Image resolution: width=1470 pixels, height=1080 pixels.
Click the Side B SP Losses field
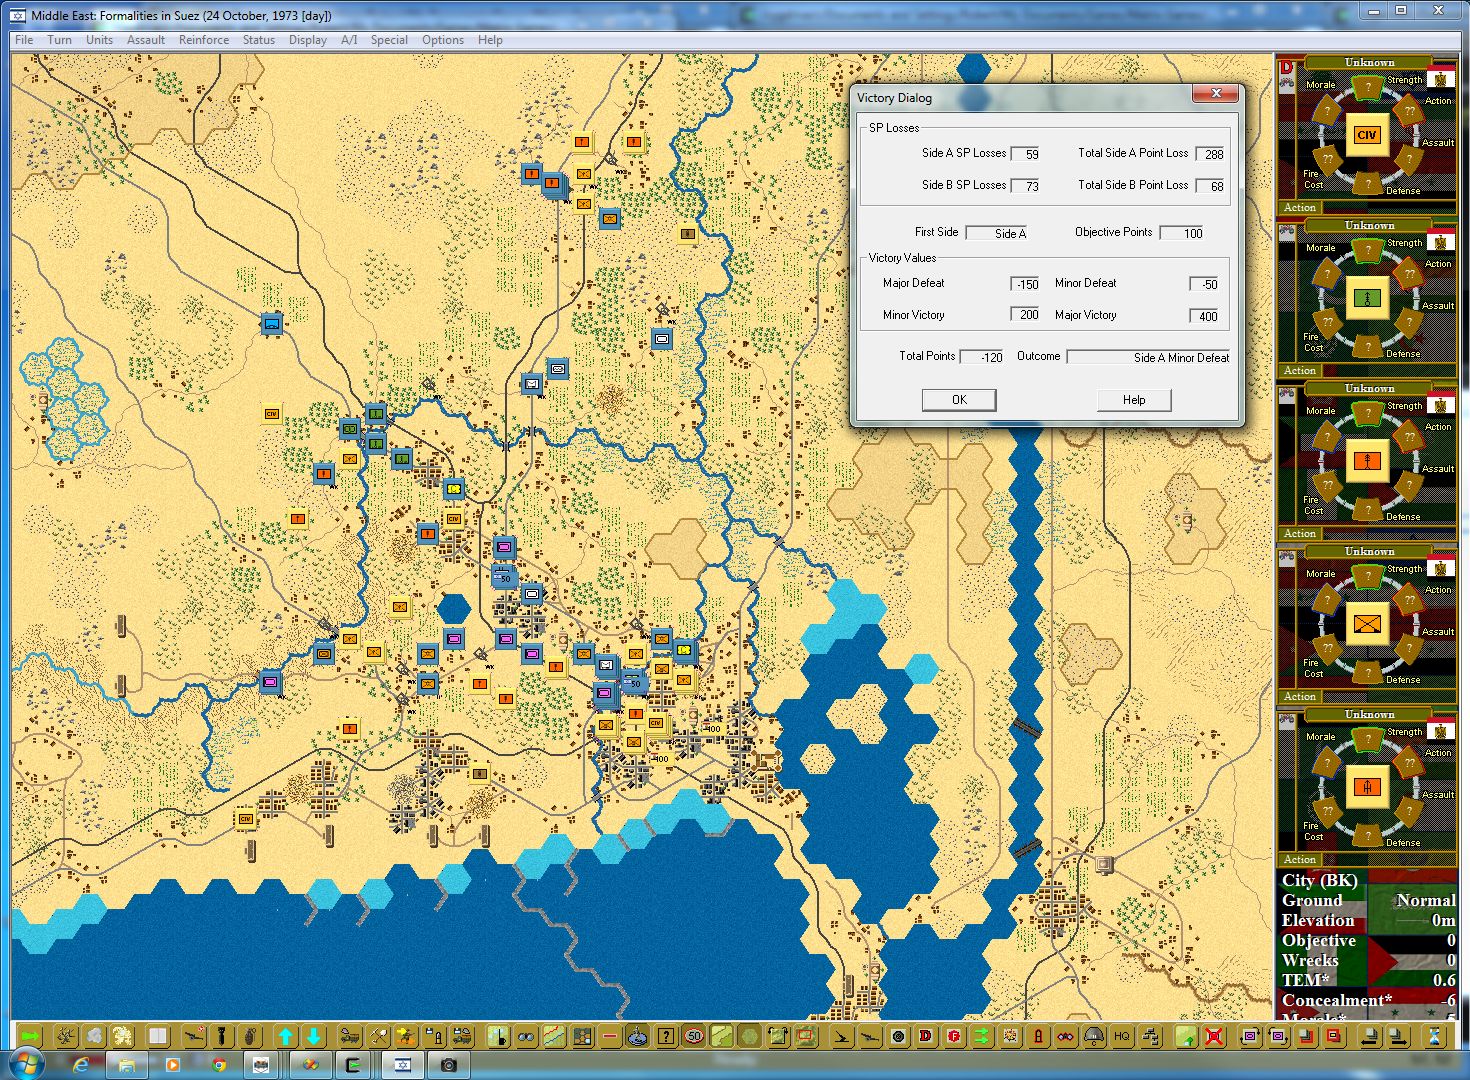(x=1025, y=186)
